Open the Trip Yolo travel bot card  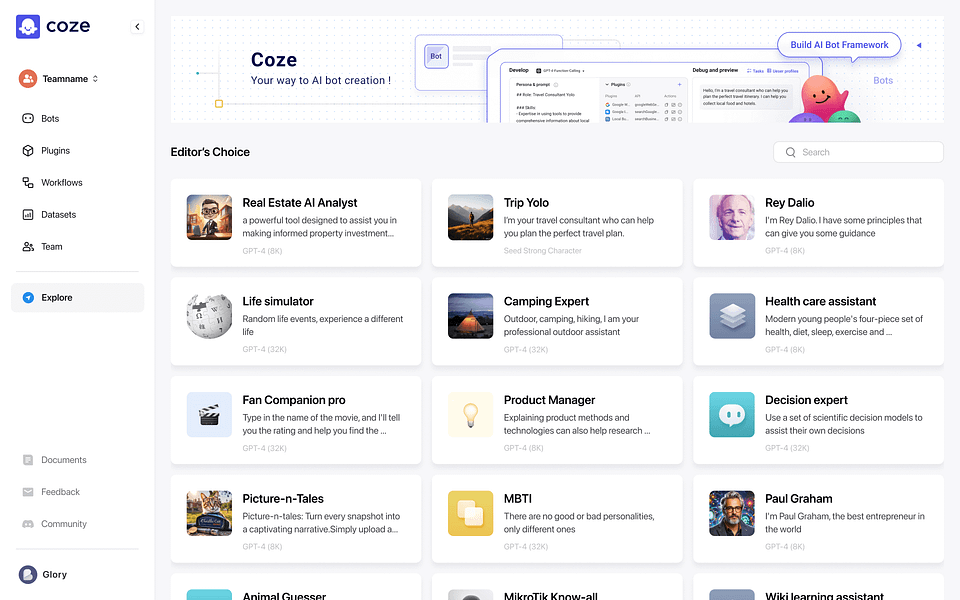click(557, 222)
